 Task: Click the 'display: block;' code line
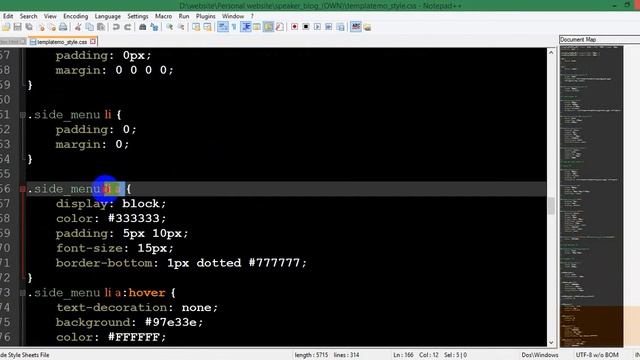[x=111, y=204]
